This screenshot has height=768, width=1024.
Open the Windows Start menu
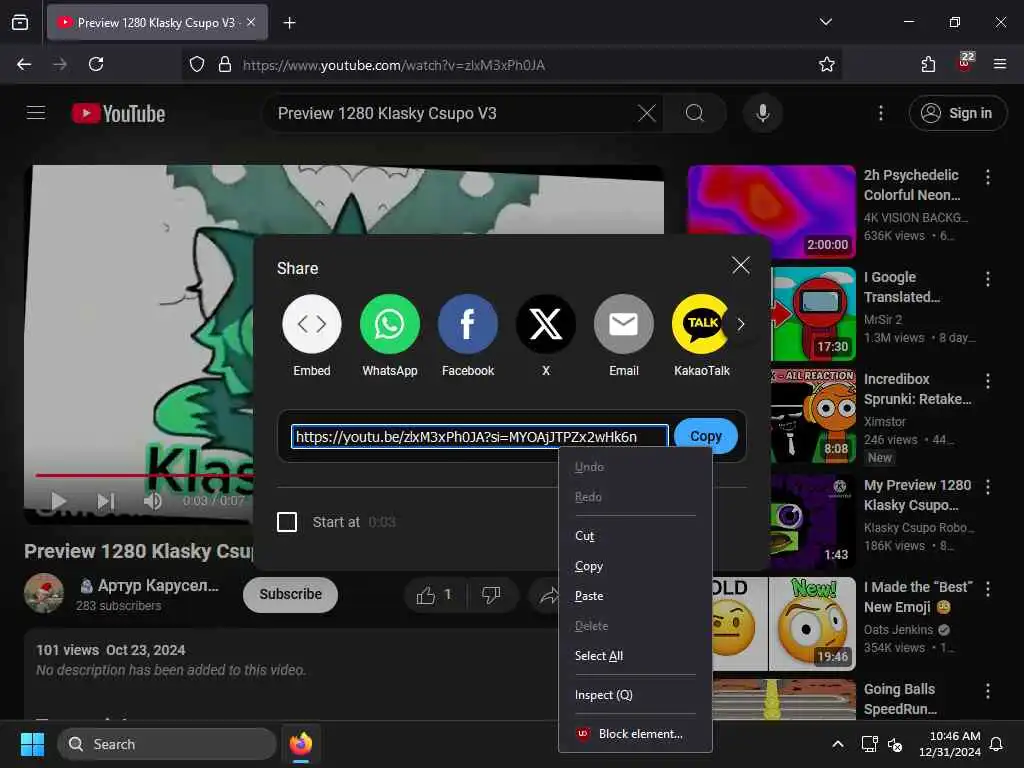pyautogui.click(x=32, y=744)
